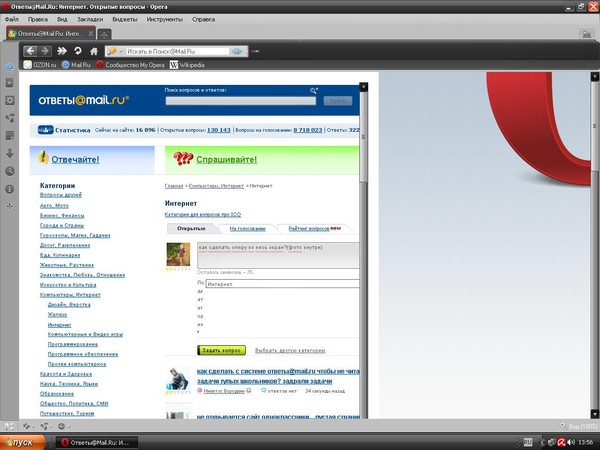Open the Info panel in sidebar
600x450 pixels.
click(10, 189)
